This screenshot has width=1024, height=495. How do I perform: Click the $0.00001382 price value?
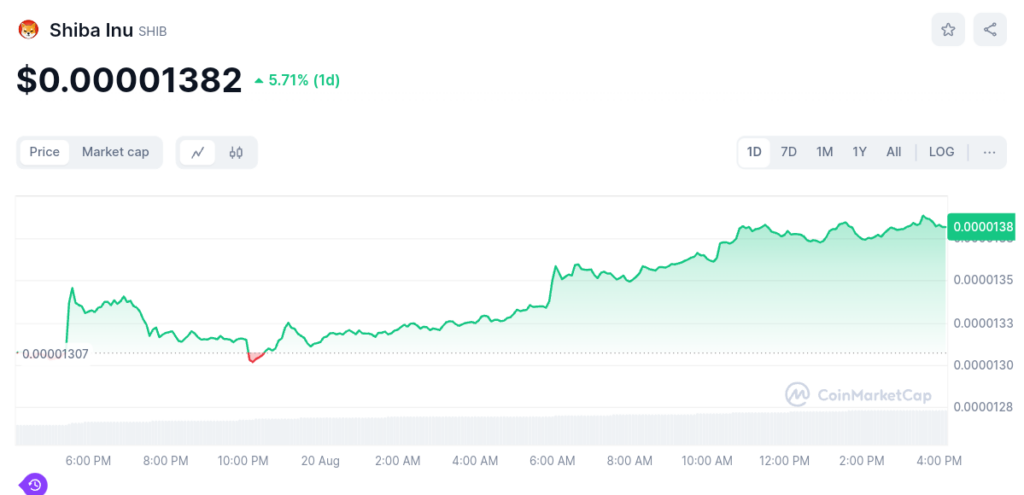[x=129, y=81]
